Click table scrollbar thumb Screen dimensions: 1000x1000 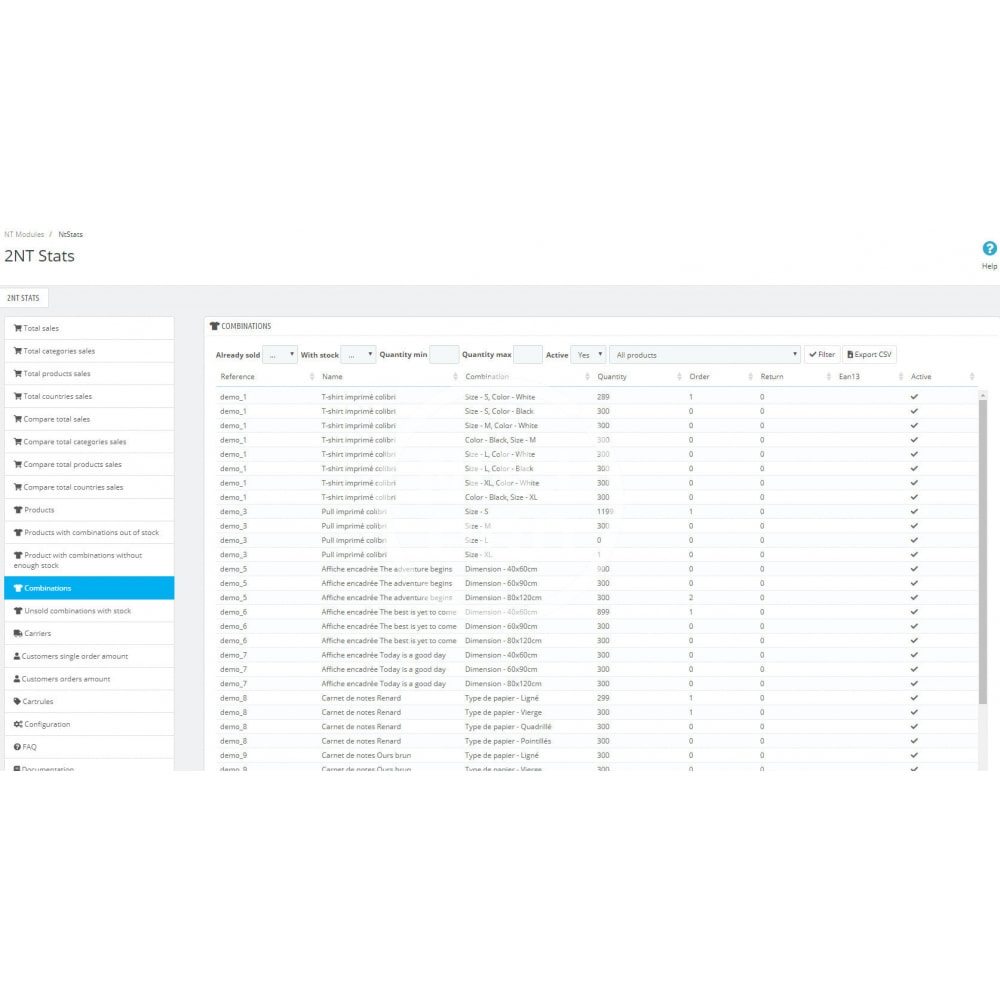tap(982, 552)
